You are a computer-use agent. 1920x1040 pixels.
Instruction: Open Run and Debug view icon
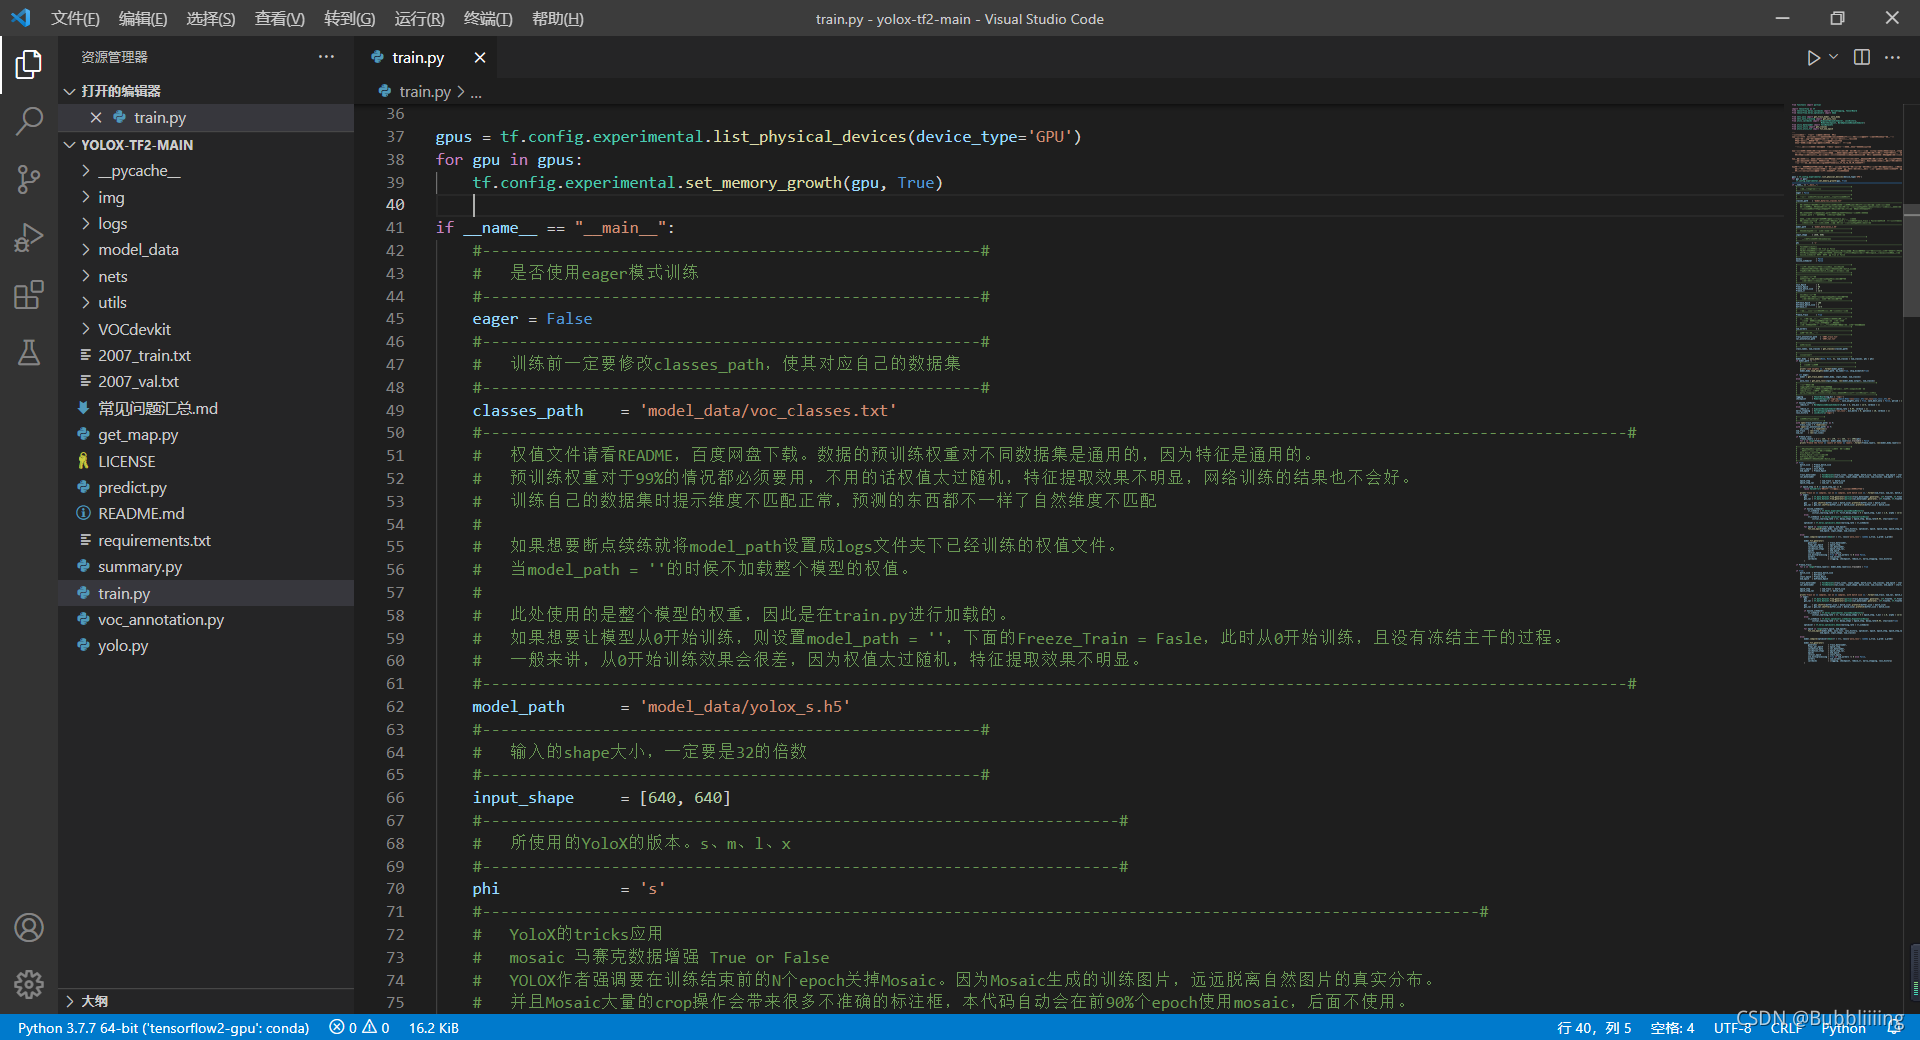pyautogui.click(x=29, y=238)
